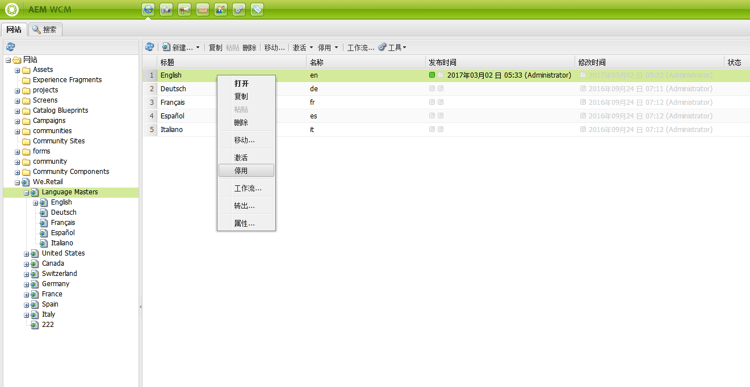This screenshot has height=387, width=750.
Task: Expand the projects tree node
Action: [x=17, y=90]
